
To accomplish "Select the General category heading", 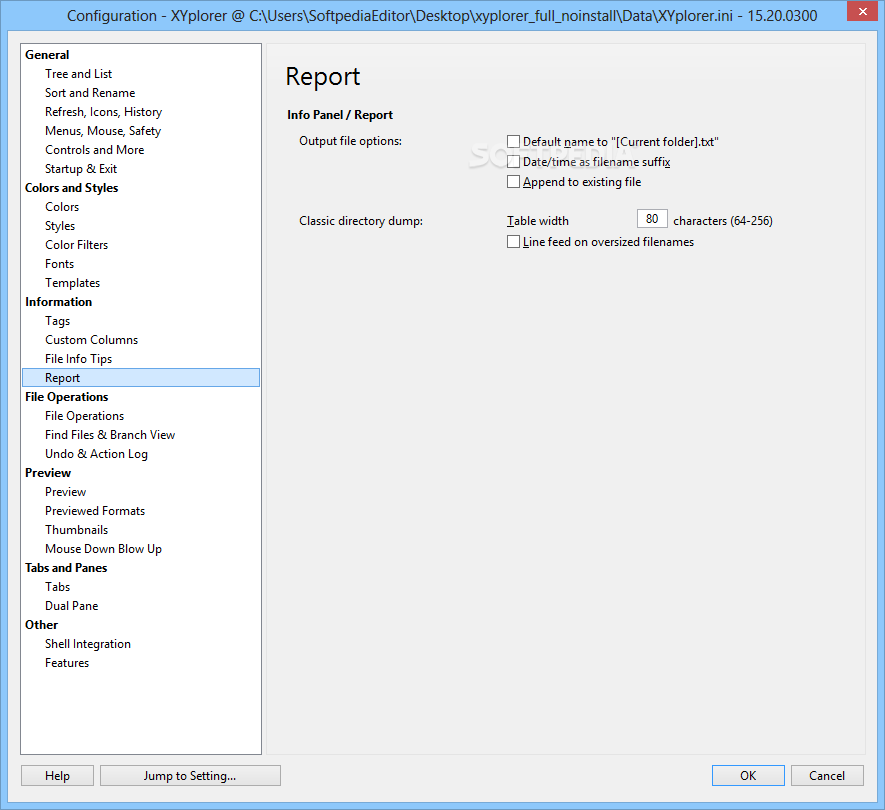I will pos(47,55).
